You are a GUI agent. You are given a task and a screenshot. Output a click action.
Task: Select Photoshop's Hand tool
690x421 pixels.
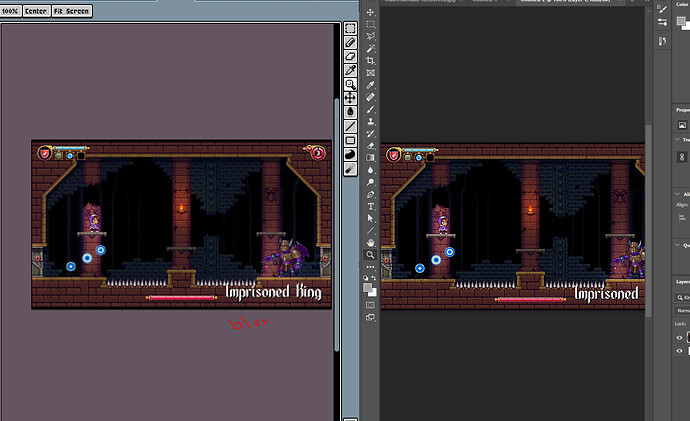click(x=371, y=242)
